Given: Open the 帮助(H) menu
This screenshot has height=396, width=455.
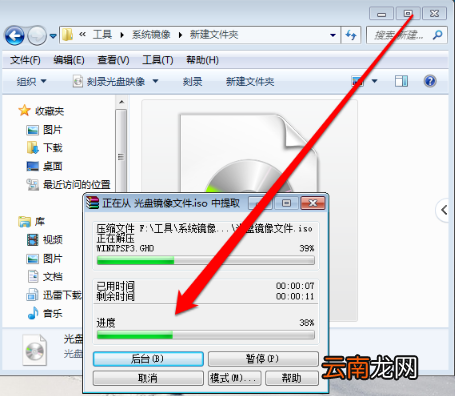Looking at the screenshot, I should tap(202, 60).
